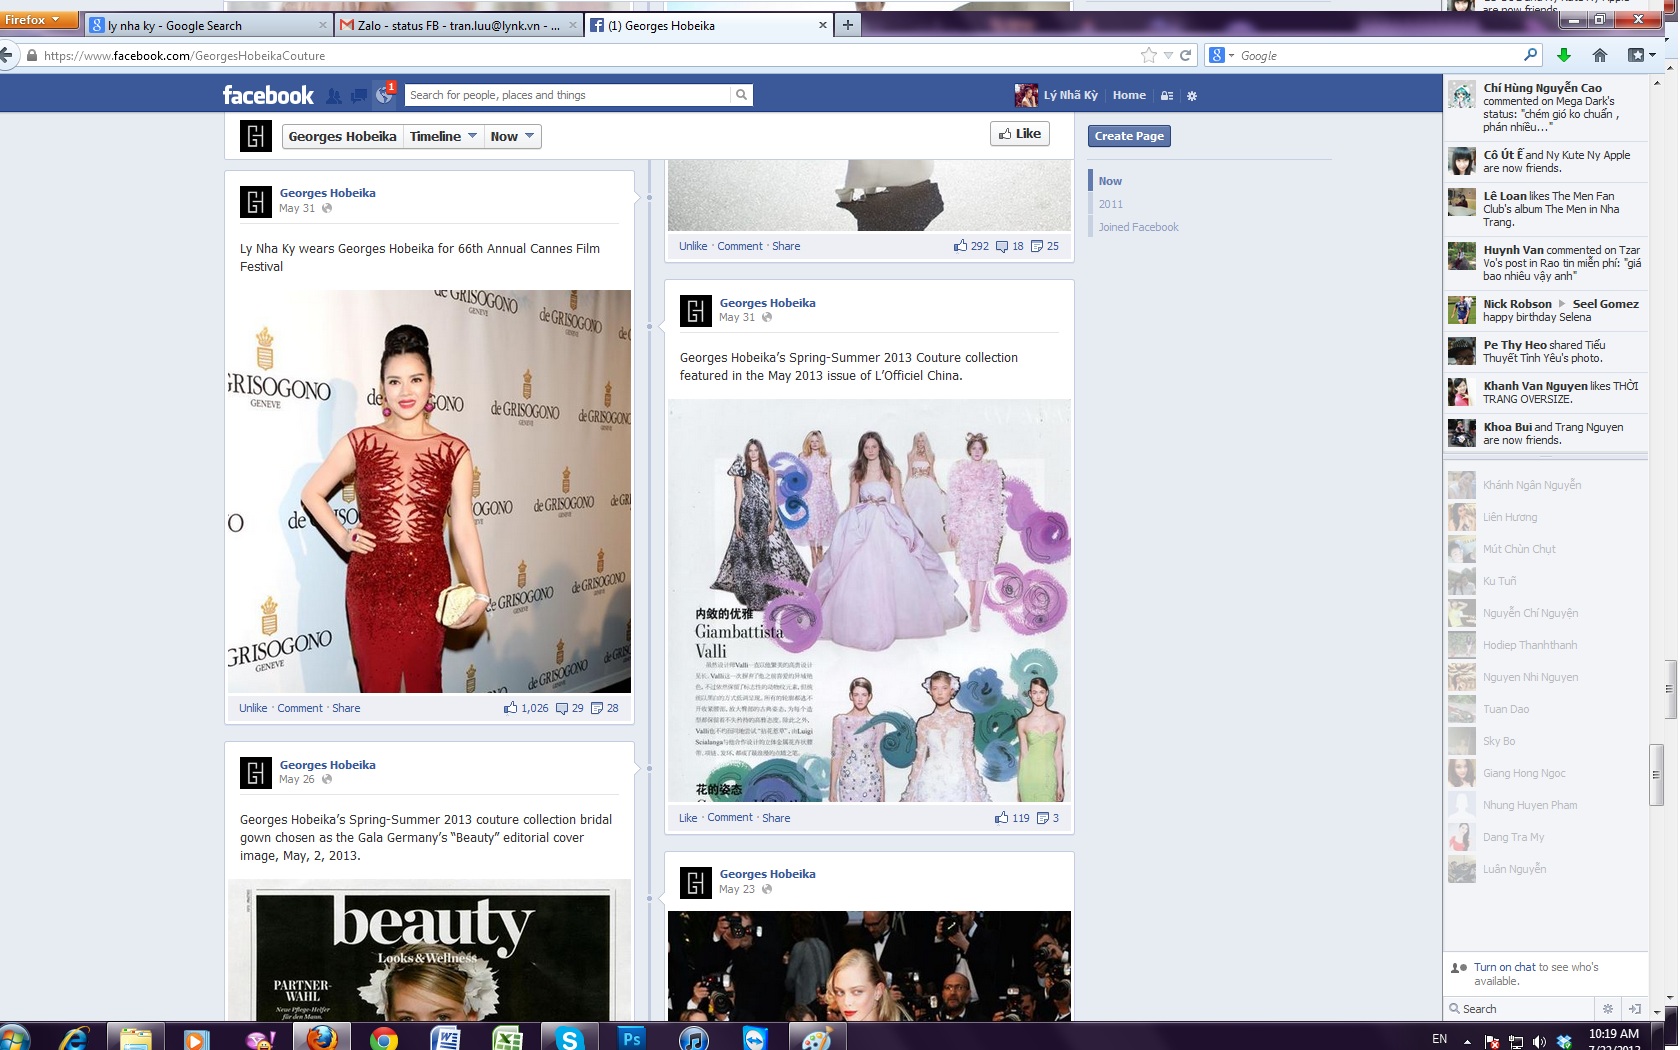Open the 29 comments on Cannes post
The width and height of the screenshot is (1680, 1050).
point(570,708)
